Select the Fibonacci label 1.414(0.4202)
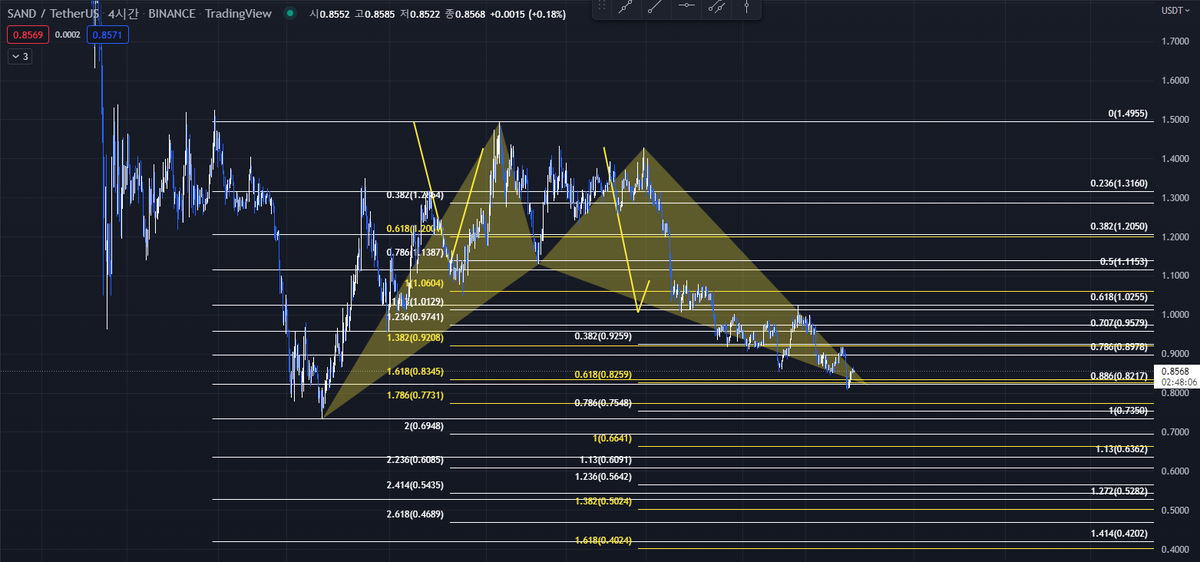The height and width of the screenshot is (562, 1200). point(1119,534)
